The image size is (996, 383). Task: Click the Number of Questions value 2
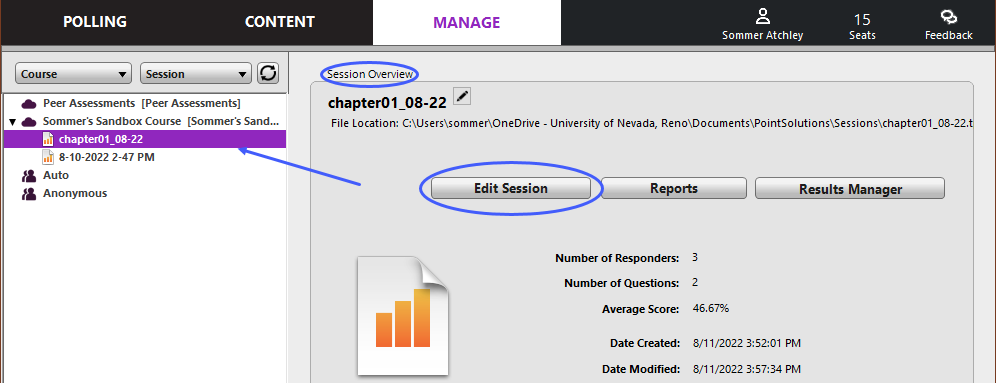pos(695,283)
